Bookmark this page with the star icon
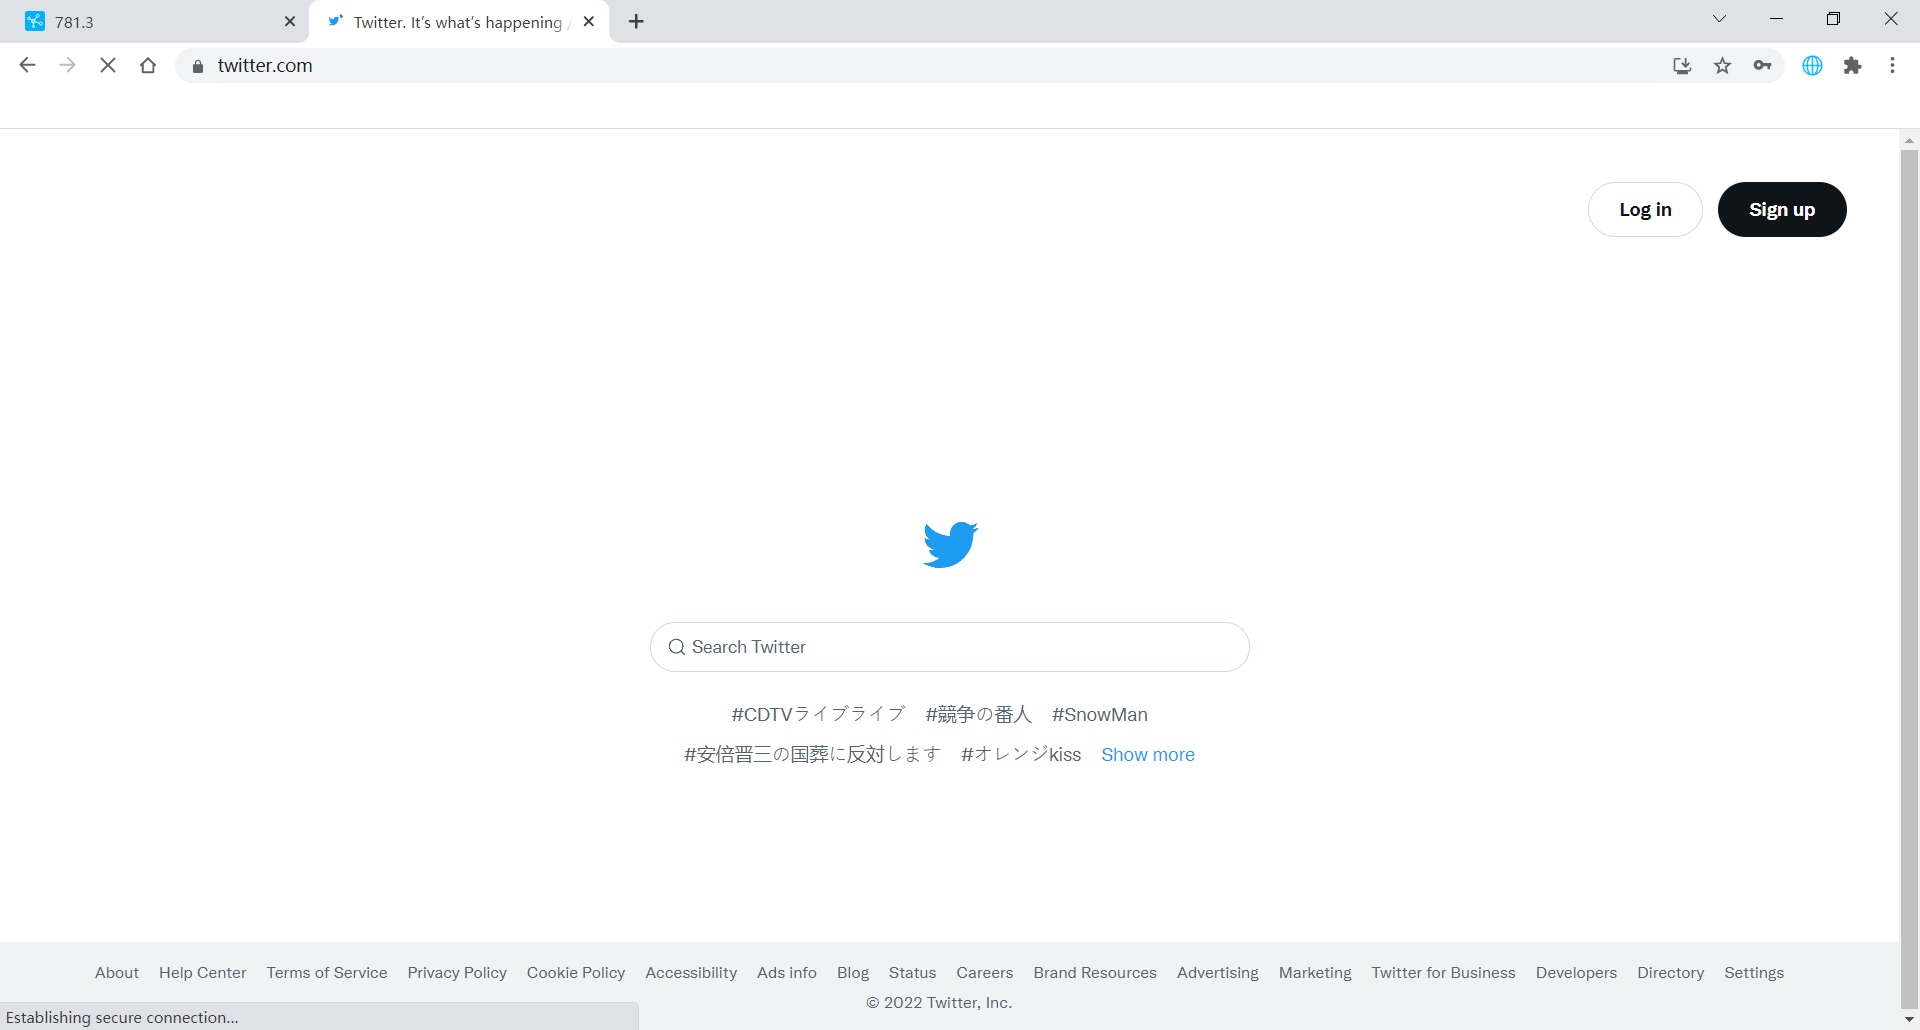The height and width of the screenshot is (1030, 1920). 1722,66
